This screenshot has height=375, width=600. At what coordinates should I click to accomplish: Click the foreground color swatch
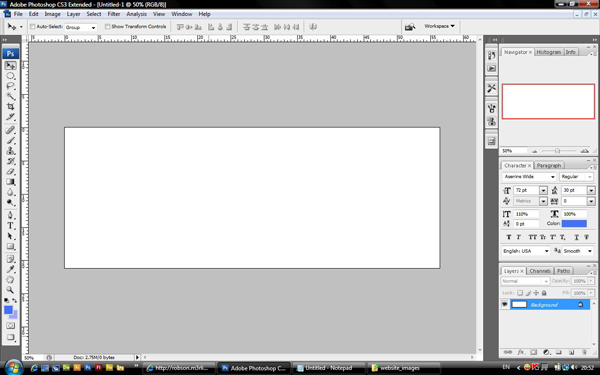tap(8, 310)
